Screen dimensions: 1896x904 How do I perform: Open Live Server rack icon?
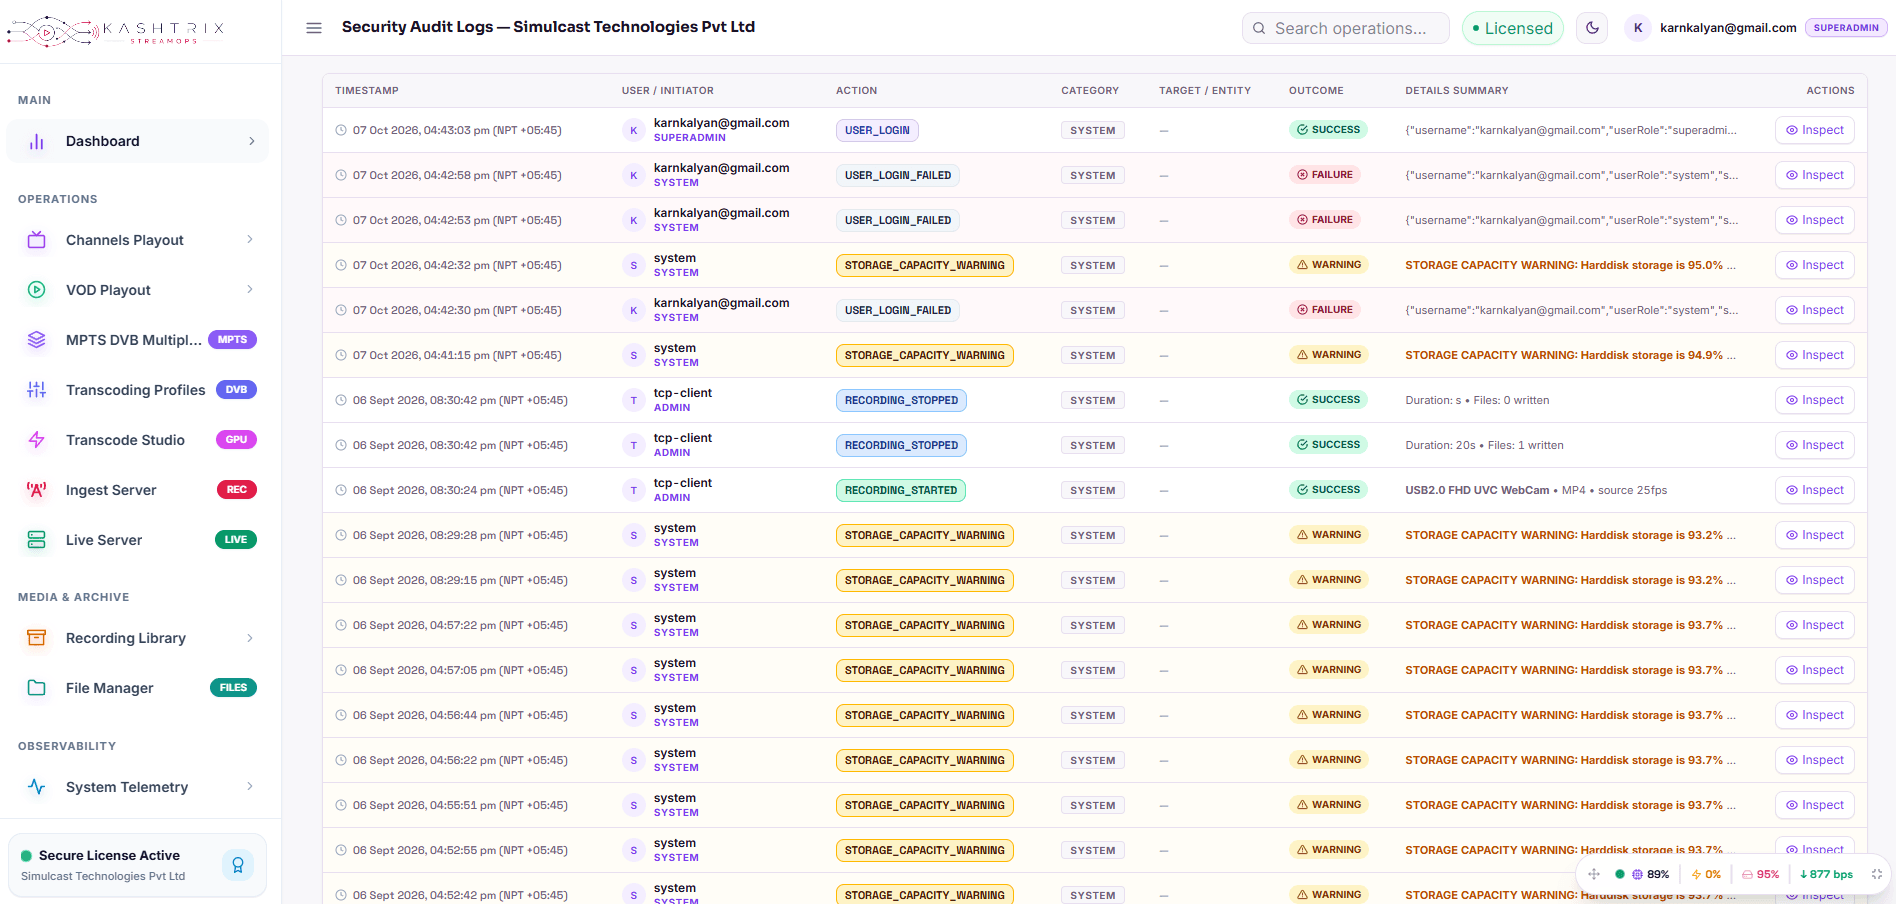point(37,540)
